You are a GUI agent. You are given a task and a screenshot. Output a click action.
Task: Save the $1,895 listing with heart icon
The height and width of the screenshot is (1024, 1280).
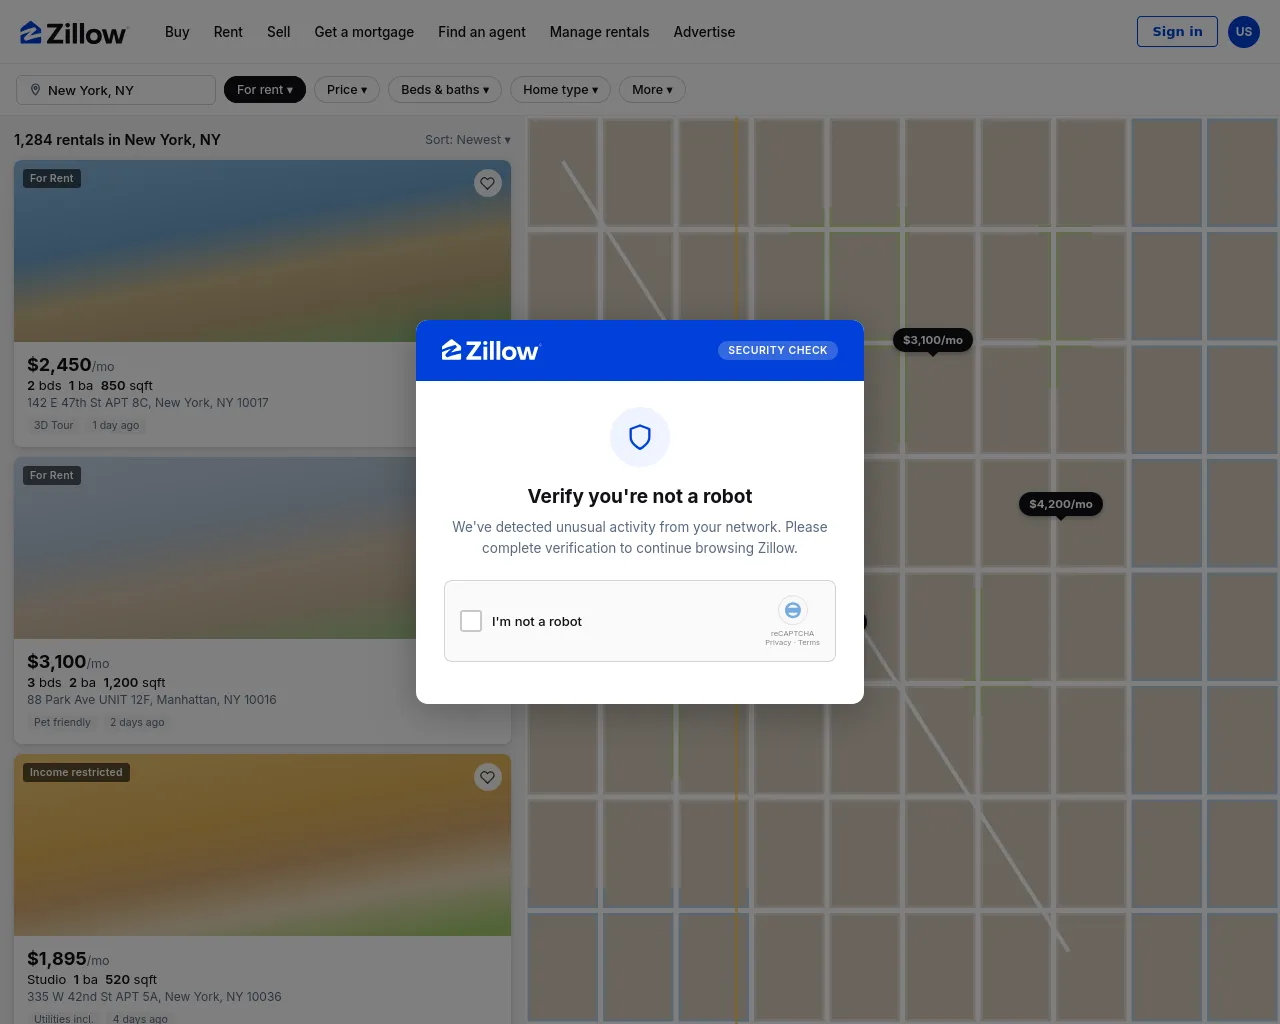click(488, 777)
